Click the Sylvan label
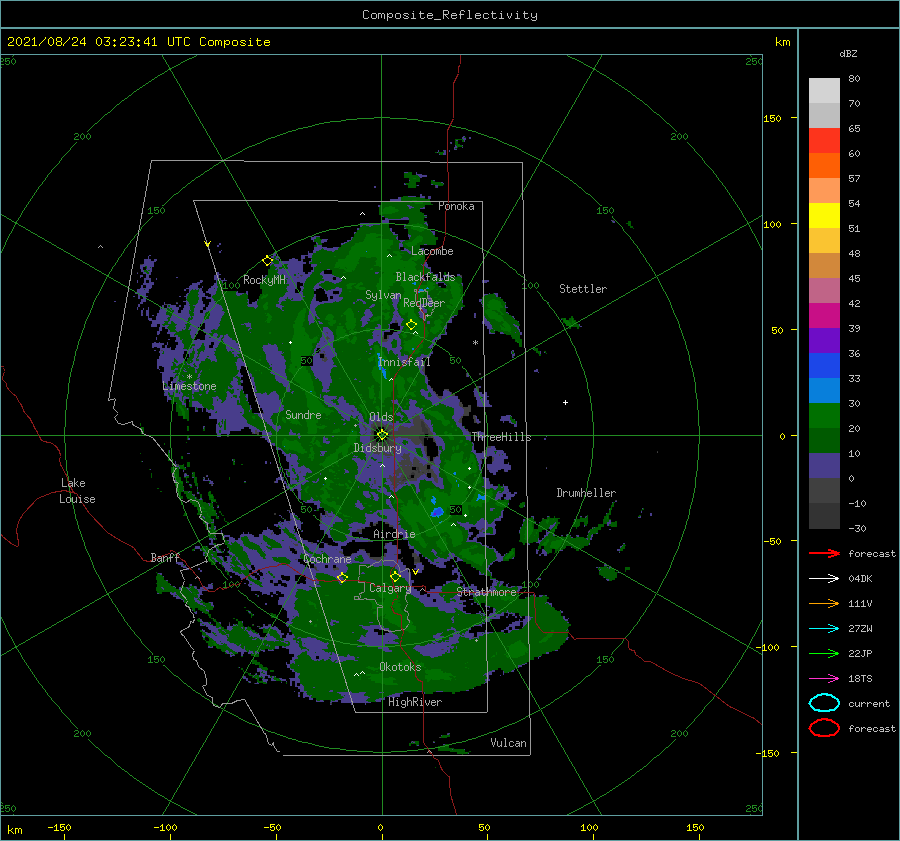This screenshot has height=841, width=900. point(383,295)
